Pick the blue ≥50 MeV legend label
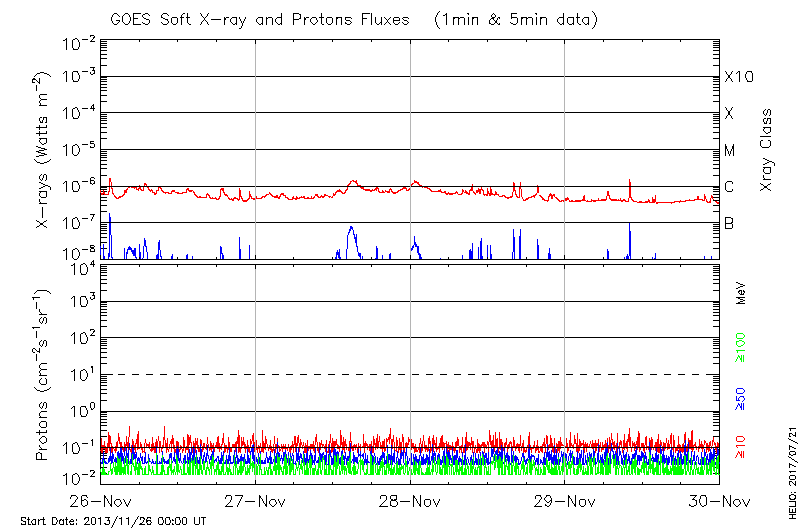This screenshot has height=530, width=800. point(741,399)
